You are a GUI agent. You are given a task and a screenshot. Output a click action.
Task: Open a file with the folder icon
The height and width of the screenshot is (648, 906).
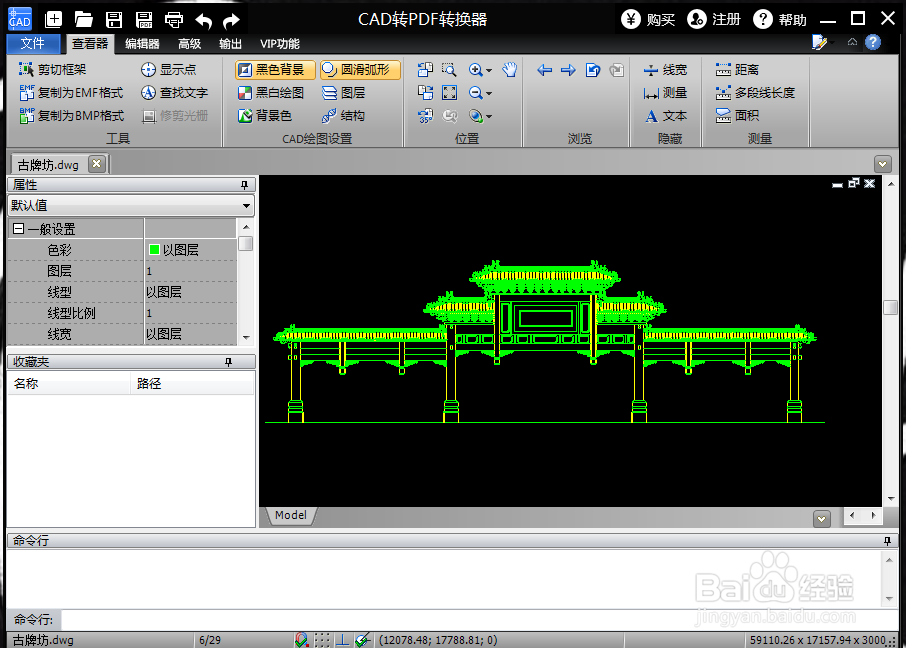click(x=84, y=20)
